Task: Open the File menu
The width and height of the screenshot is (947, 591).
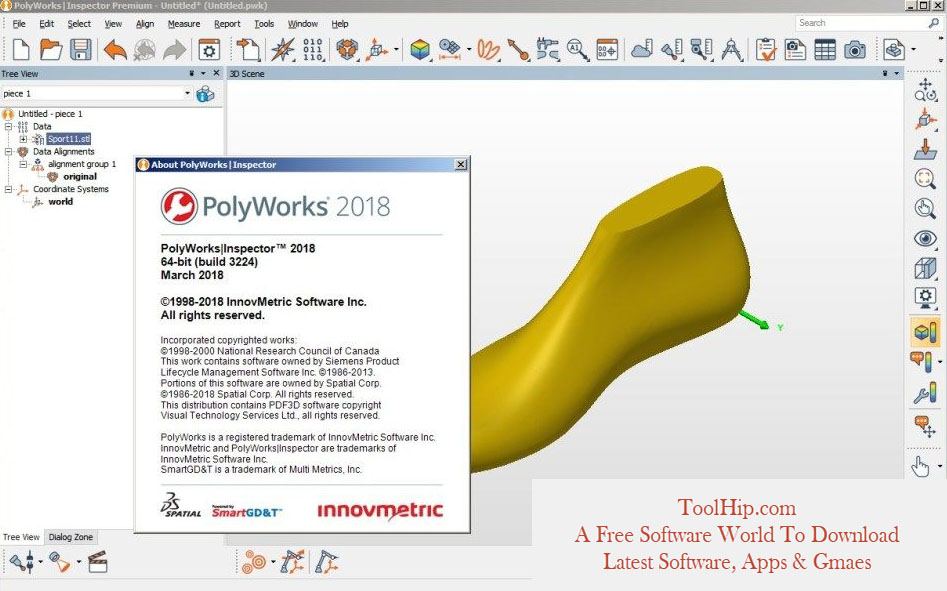Action: [19, 24]
